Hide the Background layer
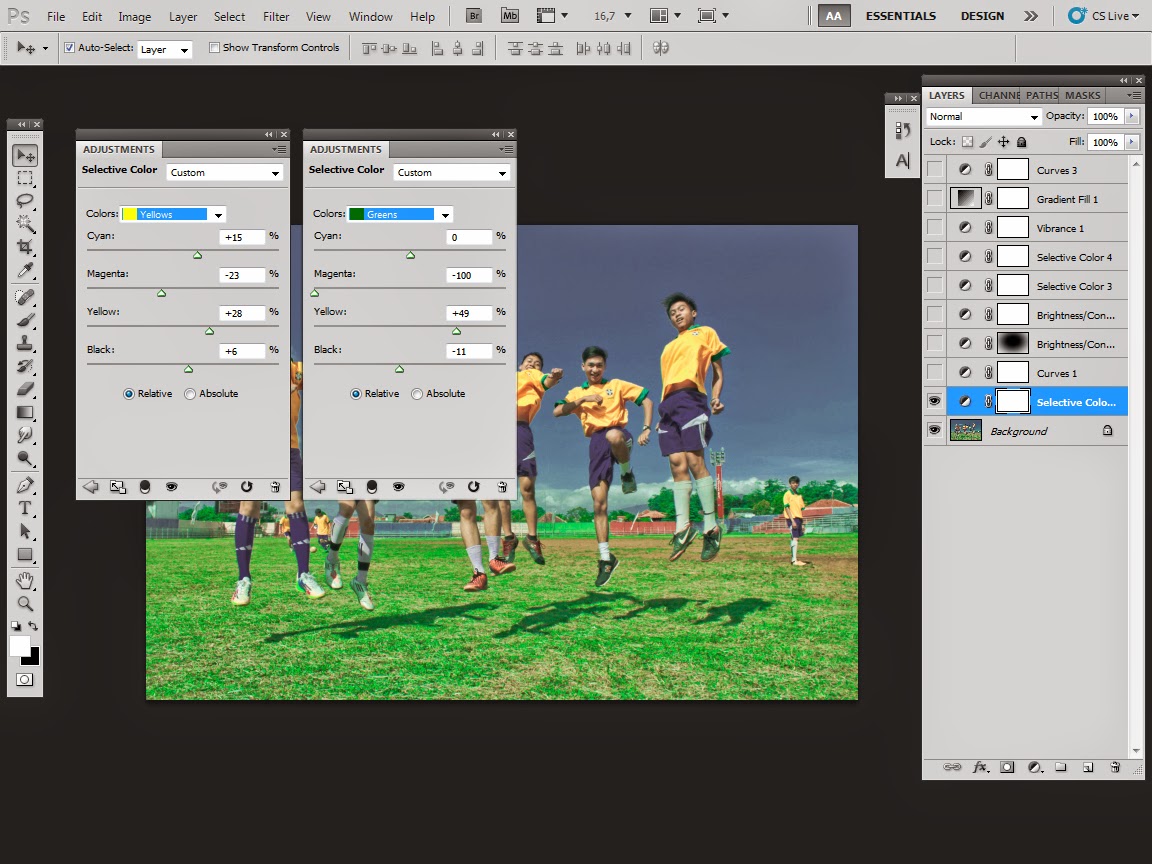Viewport: 1152px width, 864px height. coord(934,431)
